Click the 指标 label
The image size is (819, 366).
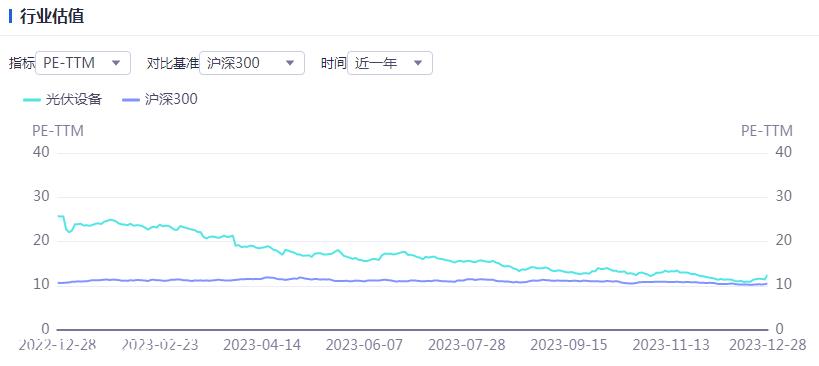click(x=22, y=64)
